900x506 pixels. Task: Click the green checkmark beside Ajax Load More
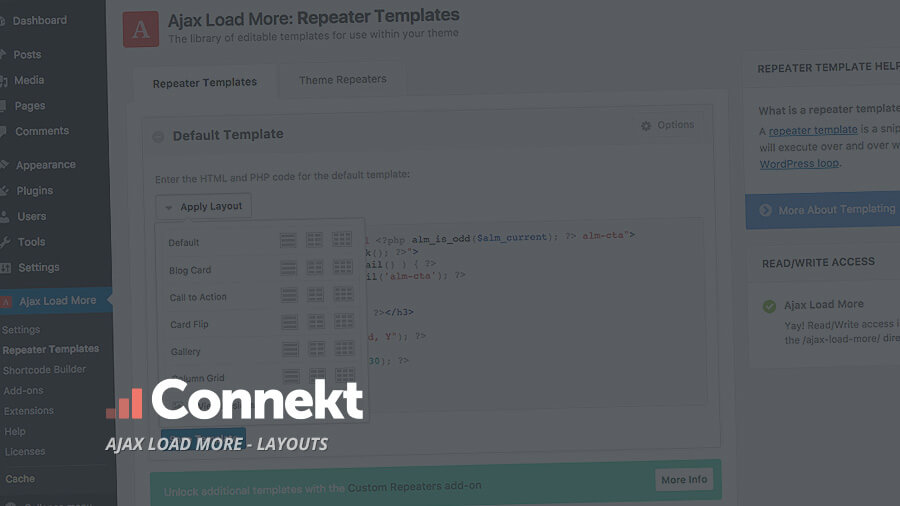click(769, 306)
